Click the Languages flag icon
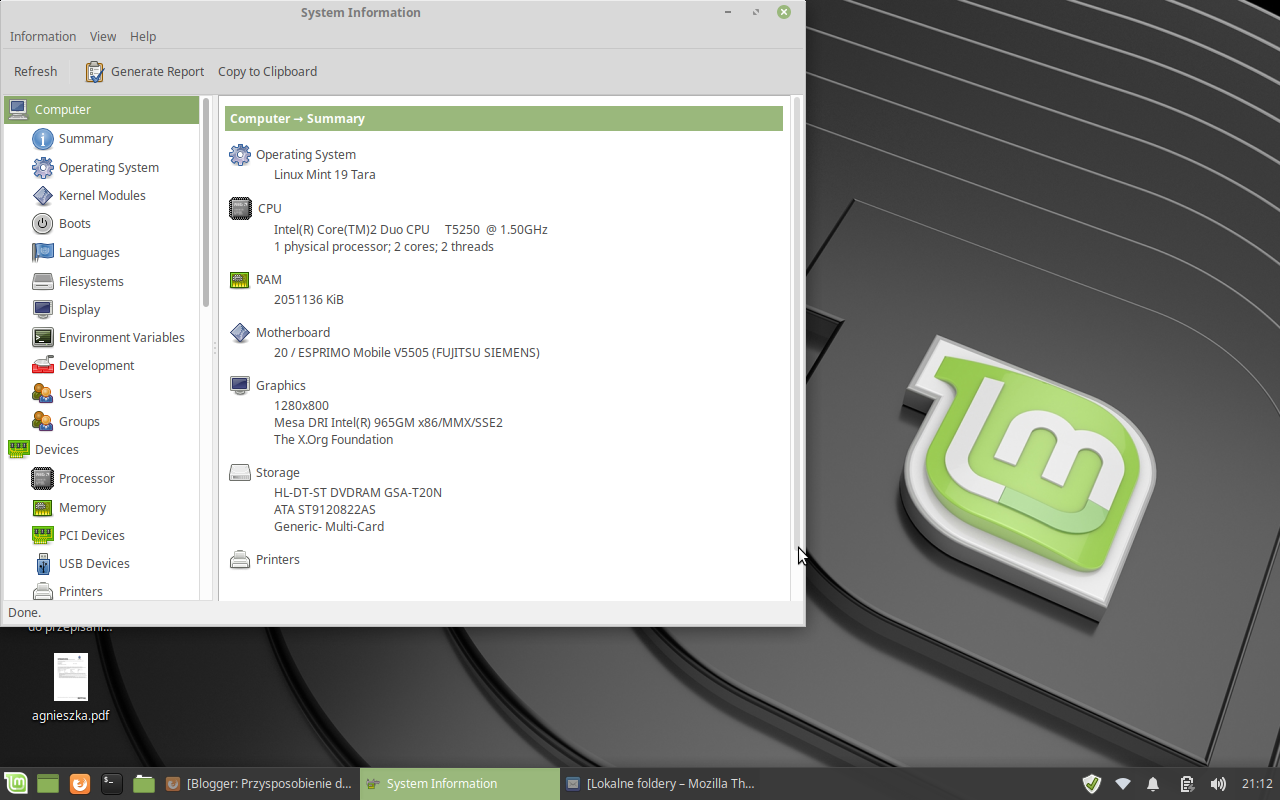This screenshot has height=800, width=1280. (x=42, y=252)
